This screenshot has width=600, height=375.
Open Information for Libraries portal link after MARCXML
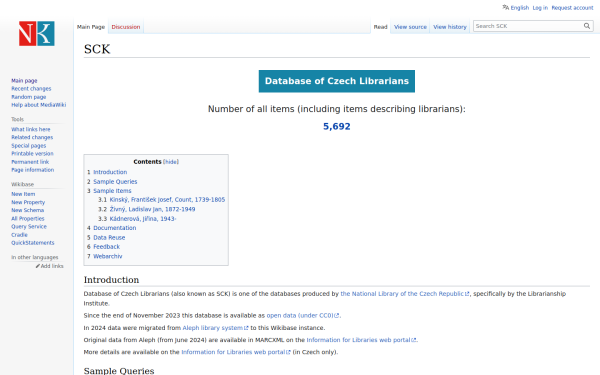pyautogui.click(x=361, y=340)
